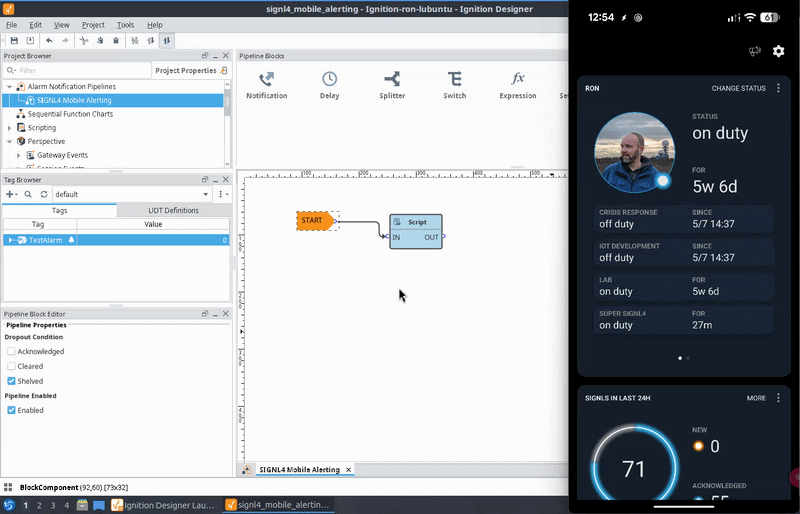Click the Tag Browser search magnifier icon
The width and height of the screenshot is (800, 514).
tap(28, 194)
